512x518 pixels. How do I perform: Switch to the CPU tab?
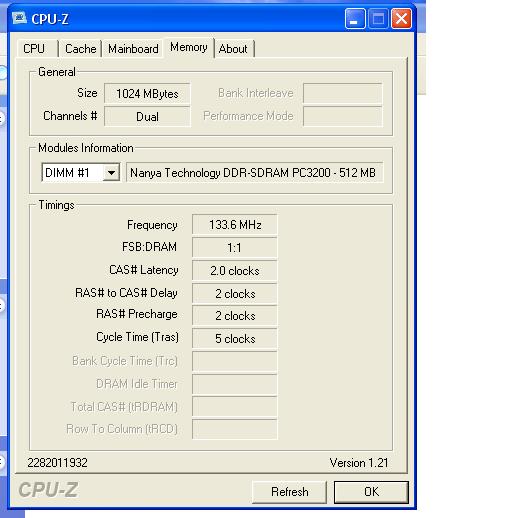(x=37, y=49)
